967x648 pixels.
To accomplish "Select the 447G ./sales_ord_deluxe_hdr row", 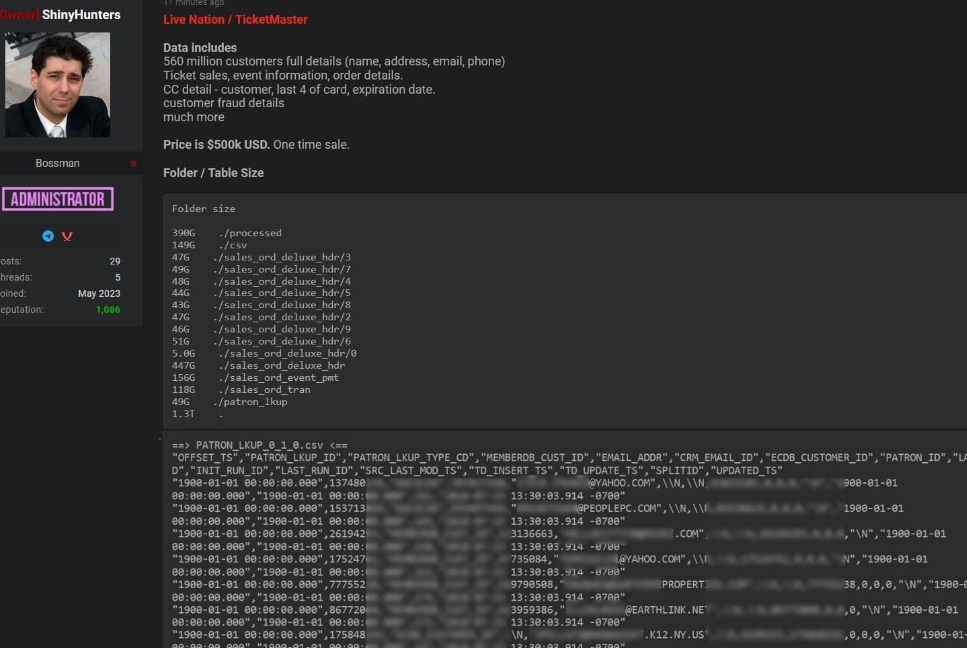I will pos(258,366).
